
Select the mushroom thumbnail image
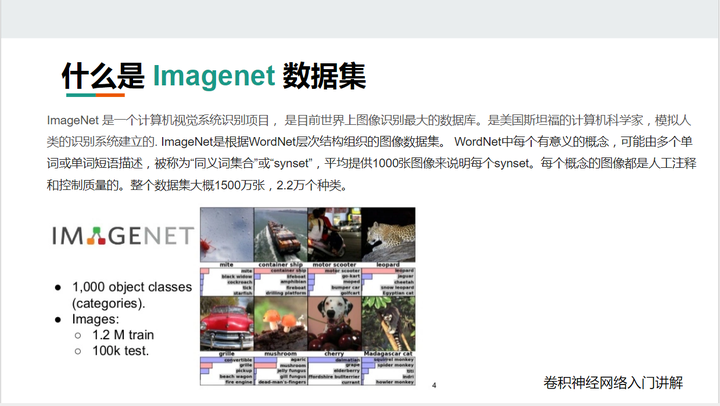pyautogui.click(x=281, y=324)
